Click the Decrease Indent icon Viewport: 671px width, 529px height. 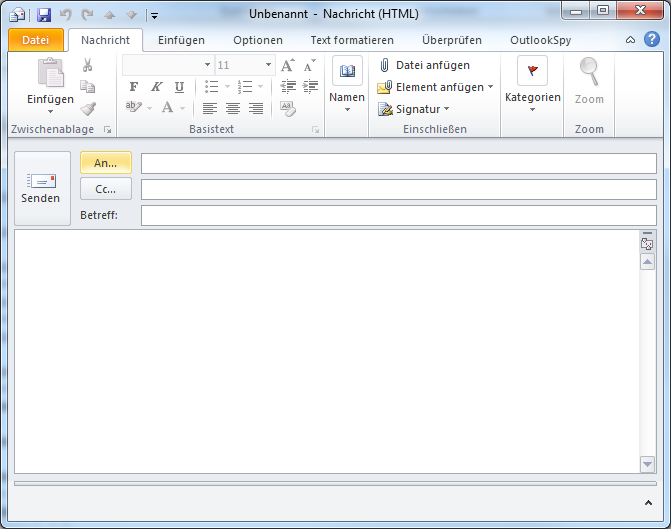(288, 86)
